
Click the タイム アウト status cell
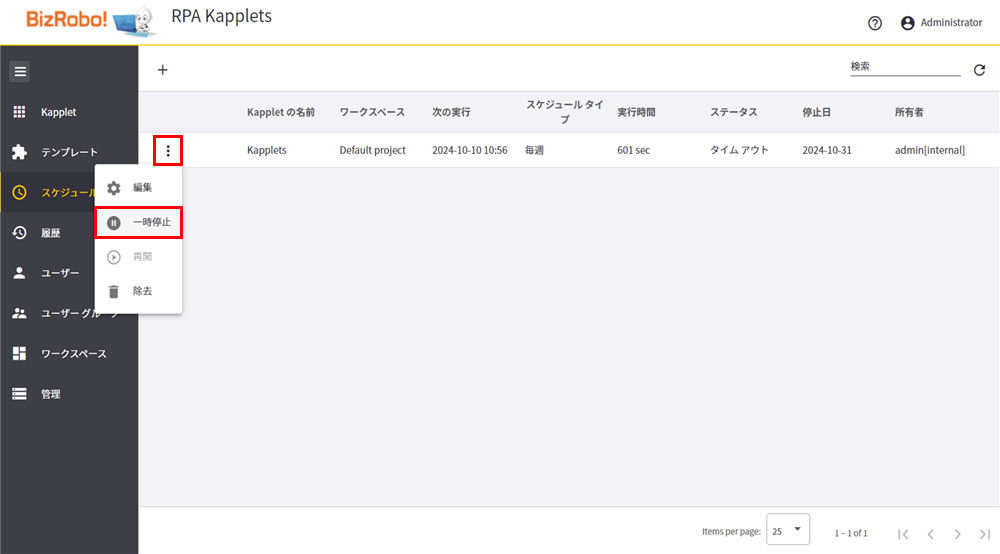click(x=739, y=150)
